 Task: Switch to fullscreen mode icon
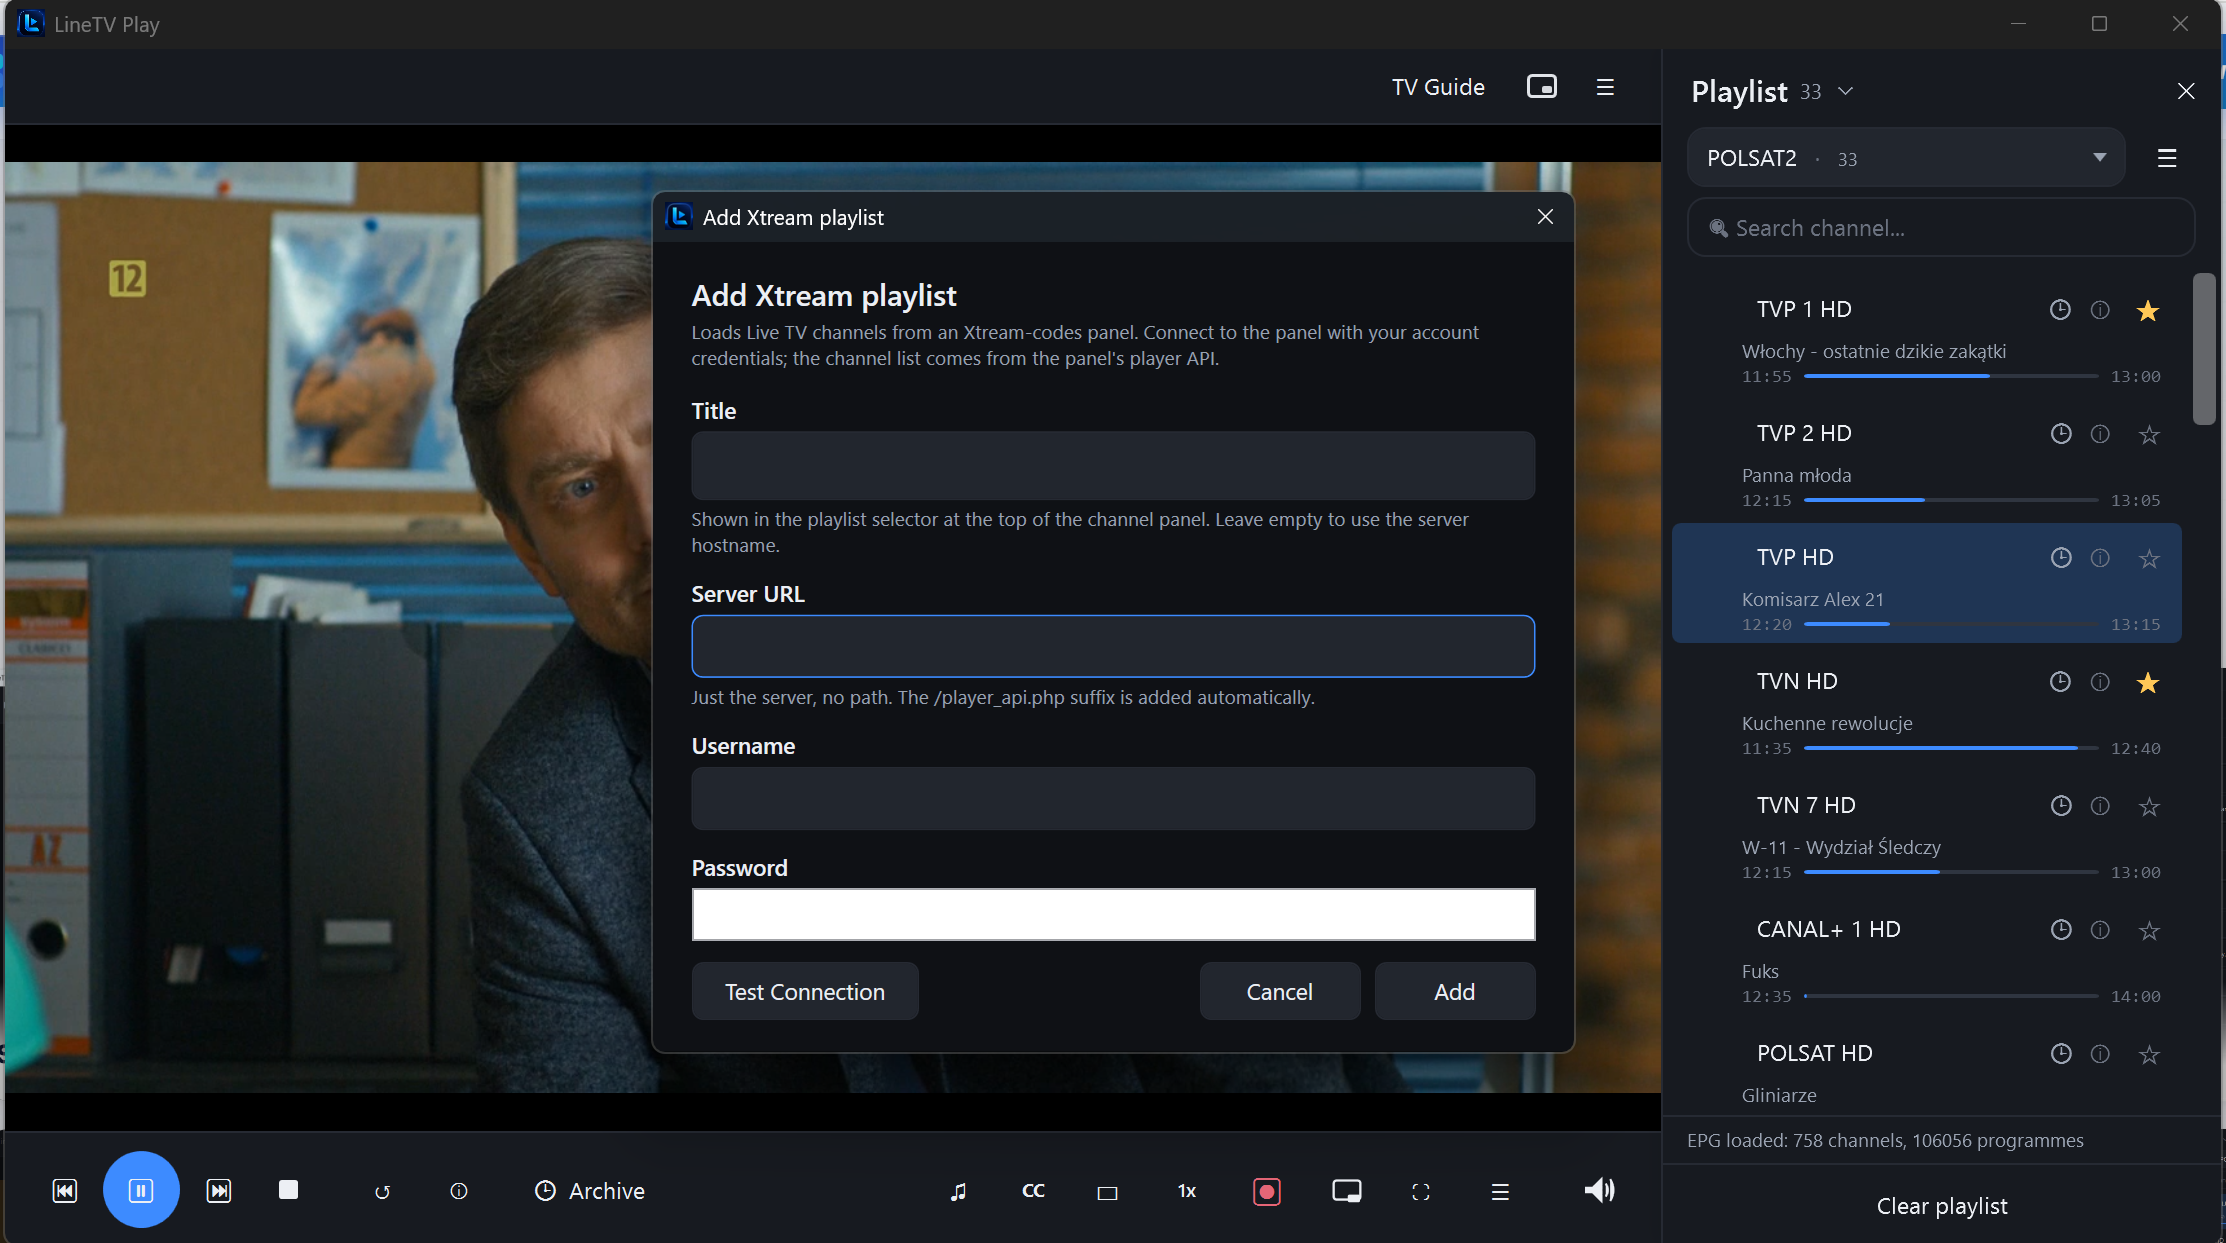pyautogui.click(x=1421, y=1191)
